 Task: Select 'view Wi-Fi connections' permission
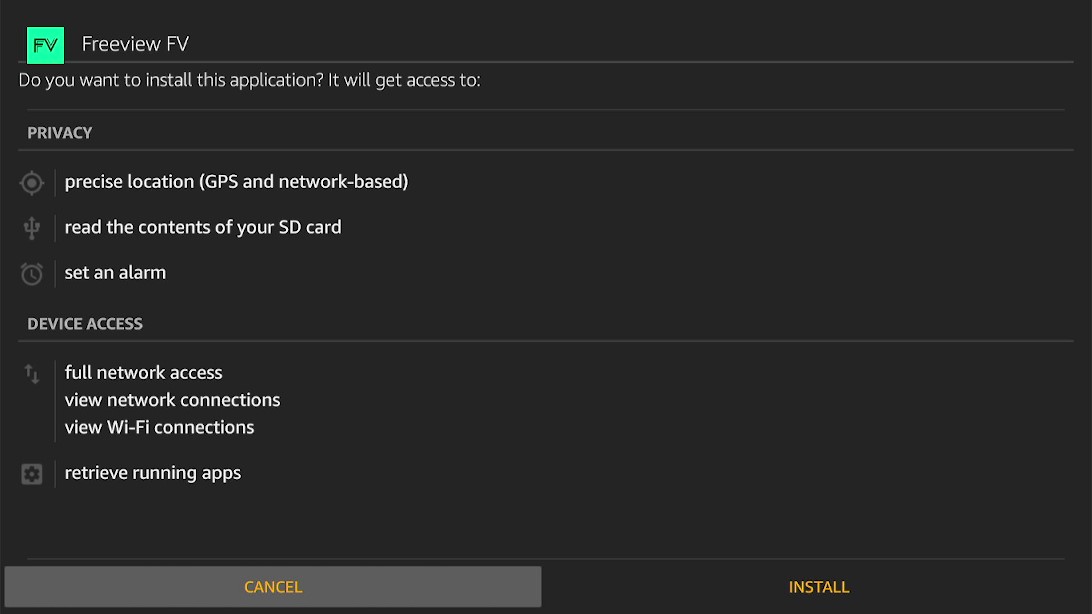[159, 427]
